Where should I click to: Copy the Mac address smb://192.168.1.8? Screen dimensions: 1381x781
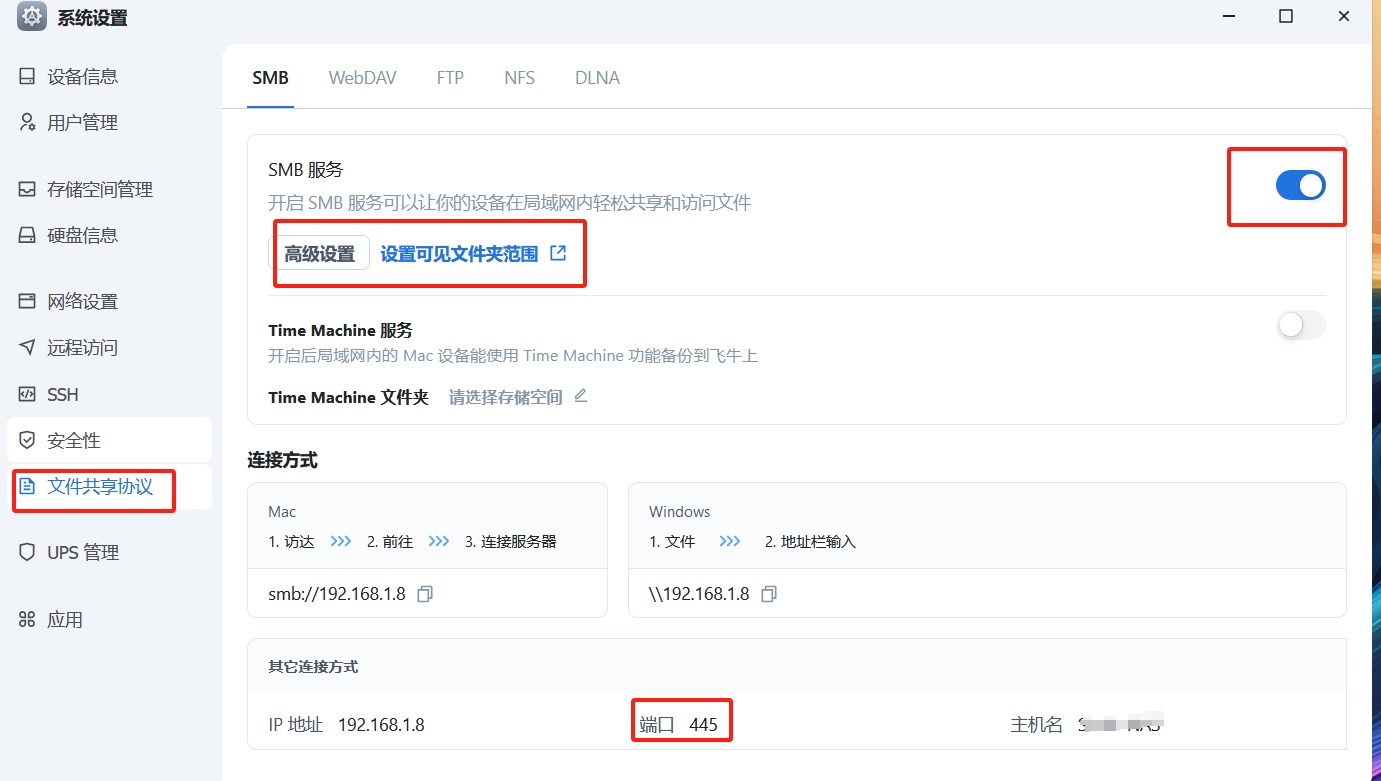425,594
